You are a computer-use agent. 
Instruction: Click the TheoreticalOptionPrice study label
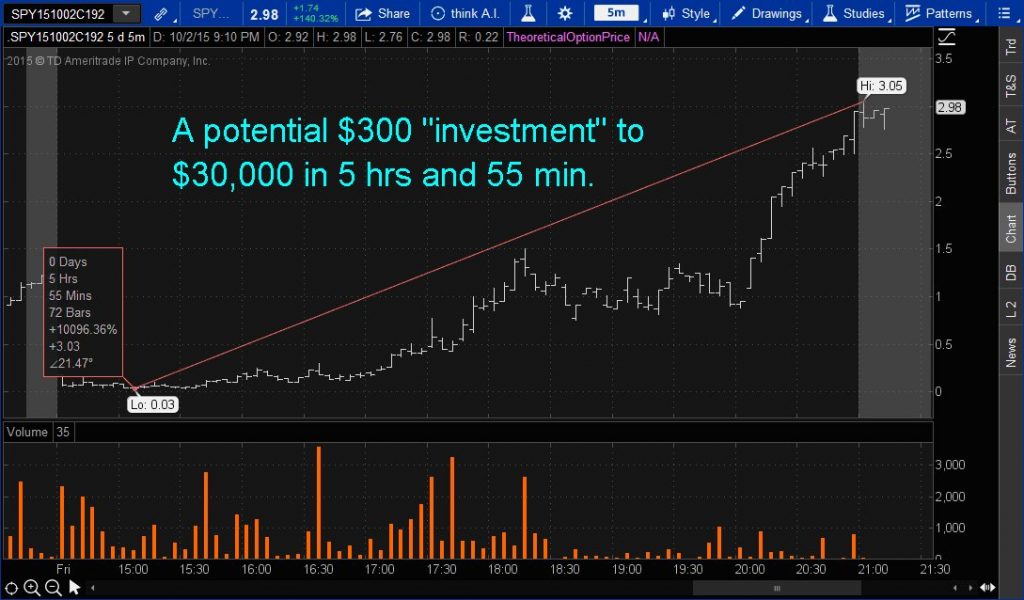pyautogui.click(x=568, y=37)
